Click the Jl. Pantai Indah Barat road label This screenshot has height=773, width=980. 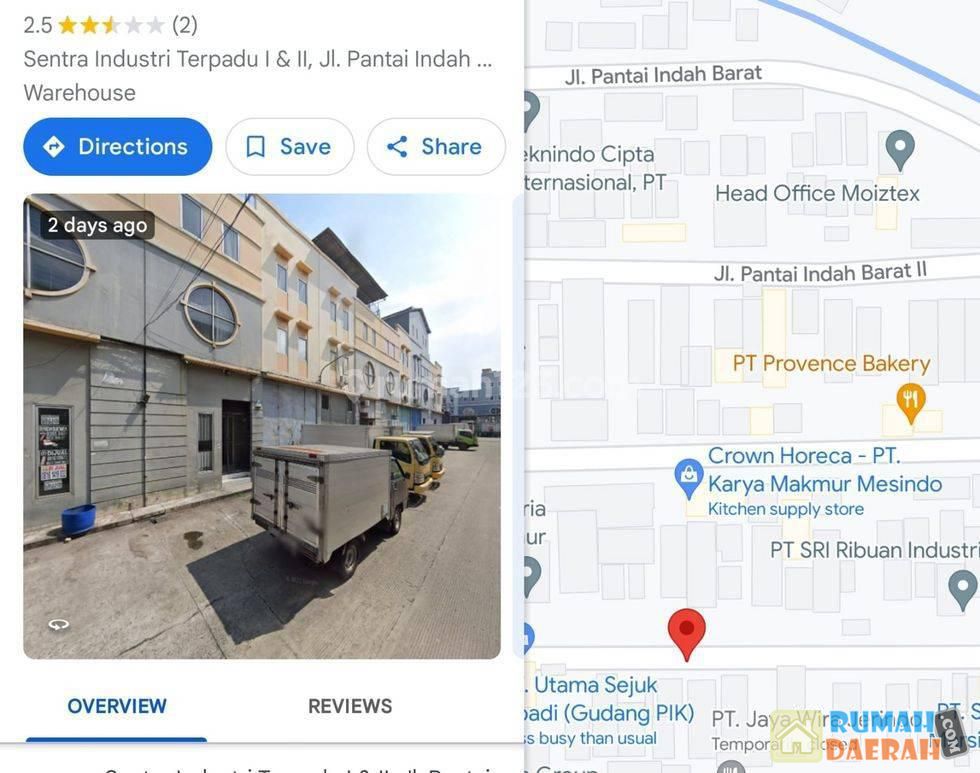663,74
